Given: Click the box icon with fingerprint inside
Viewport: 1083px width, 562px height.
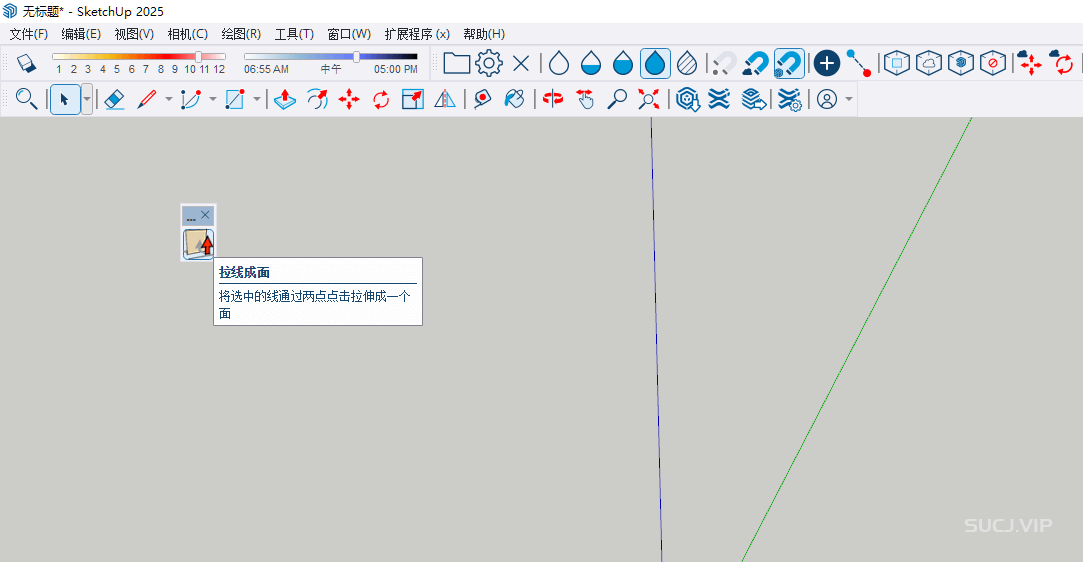Looking at the screenshot, I should point(961,64).
